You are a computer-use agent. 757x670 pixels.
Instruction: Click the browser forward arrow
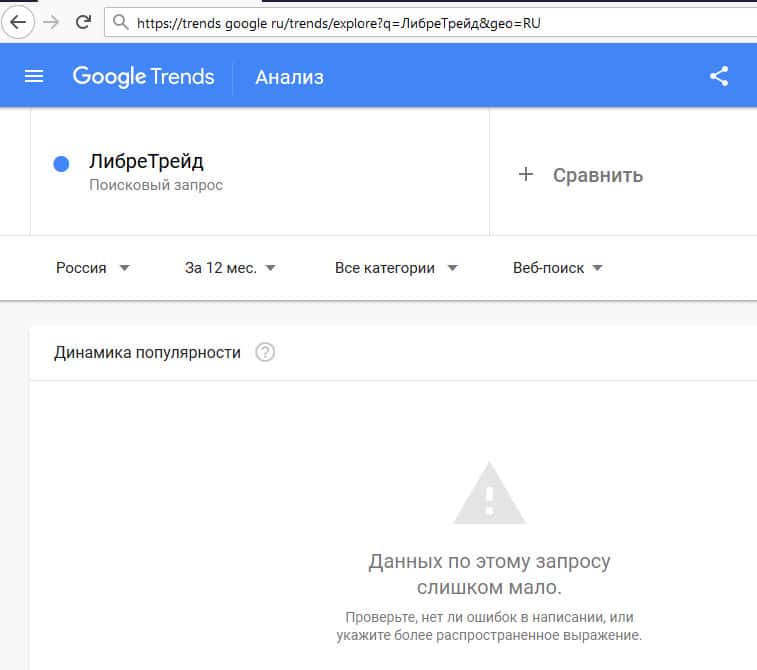[x=50, y=21]
